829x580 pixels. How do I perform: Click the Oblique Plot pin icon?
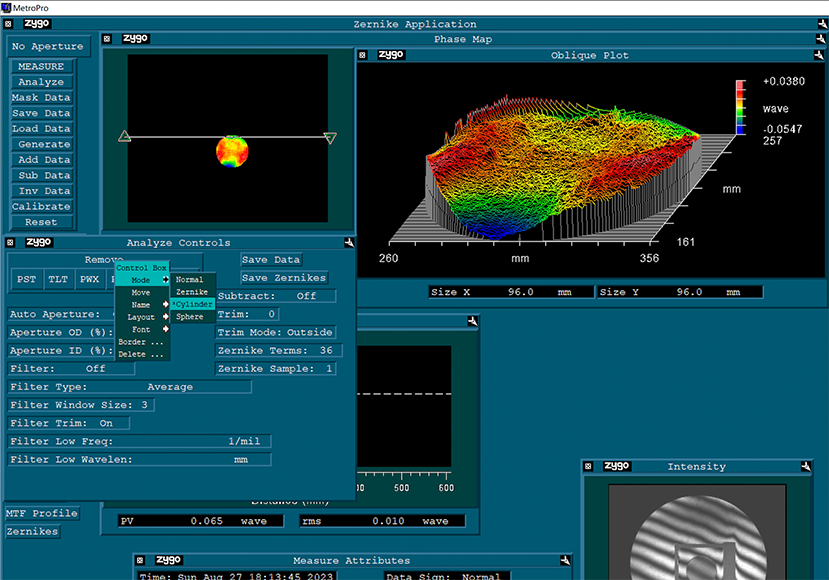(820, 55)
